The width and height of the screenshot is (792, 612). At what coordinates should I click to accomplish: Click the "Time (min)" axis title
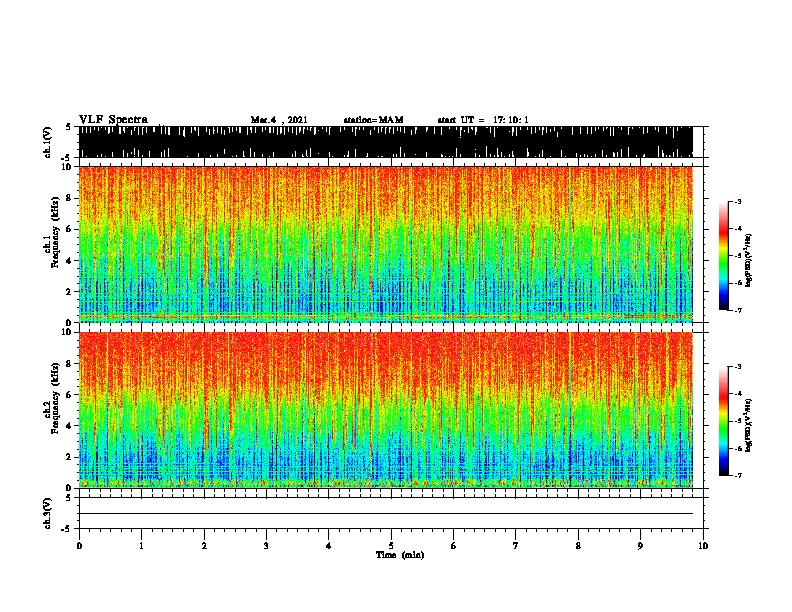click(x=400, y=555)
